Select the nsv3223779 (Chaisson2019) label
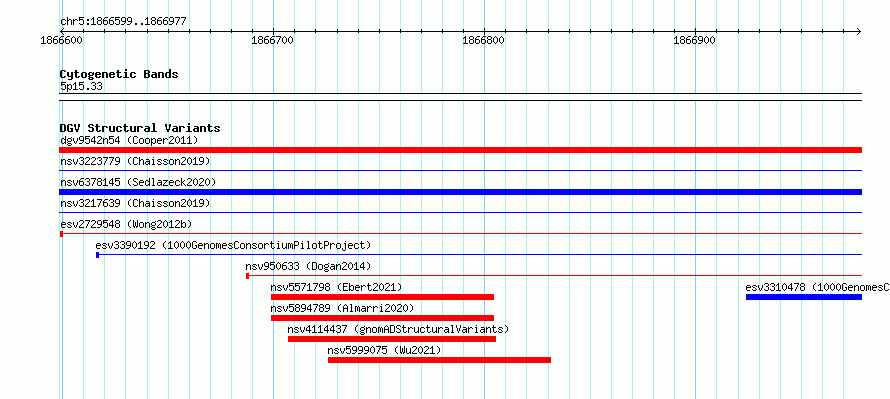This screenshot has width=890, height=399. 135,161
